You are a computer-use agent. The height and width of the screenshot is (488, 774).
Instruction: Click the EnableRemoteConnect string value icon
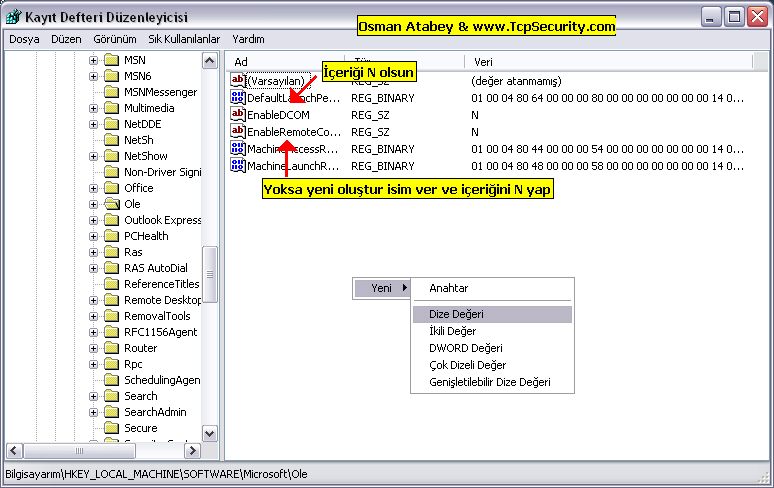[238, 132]
